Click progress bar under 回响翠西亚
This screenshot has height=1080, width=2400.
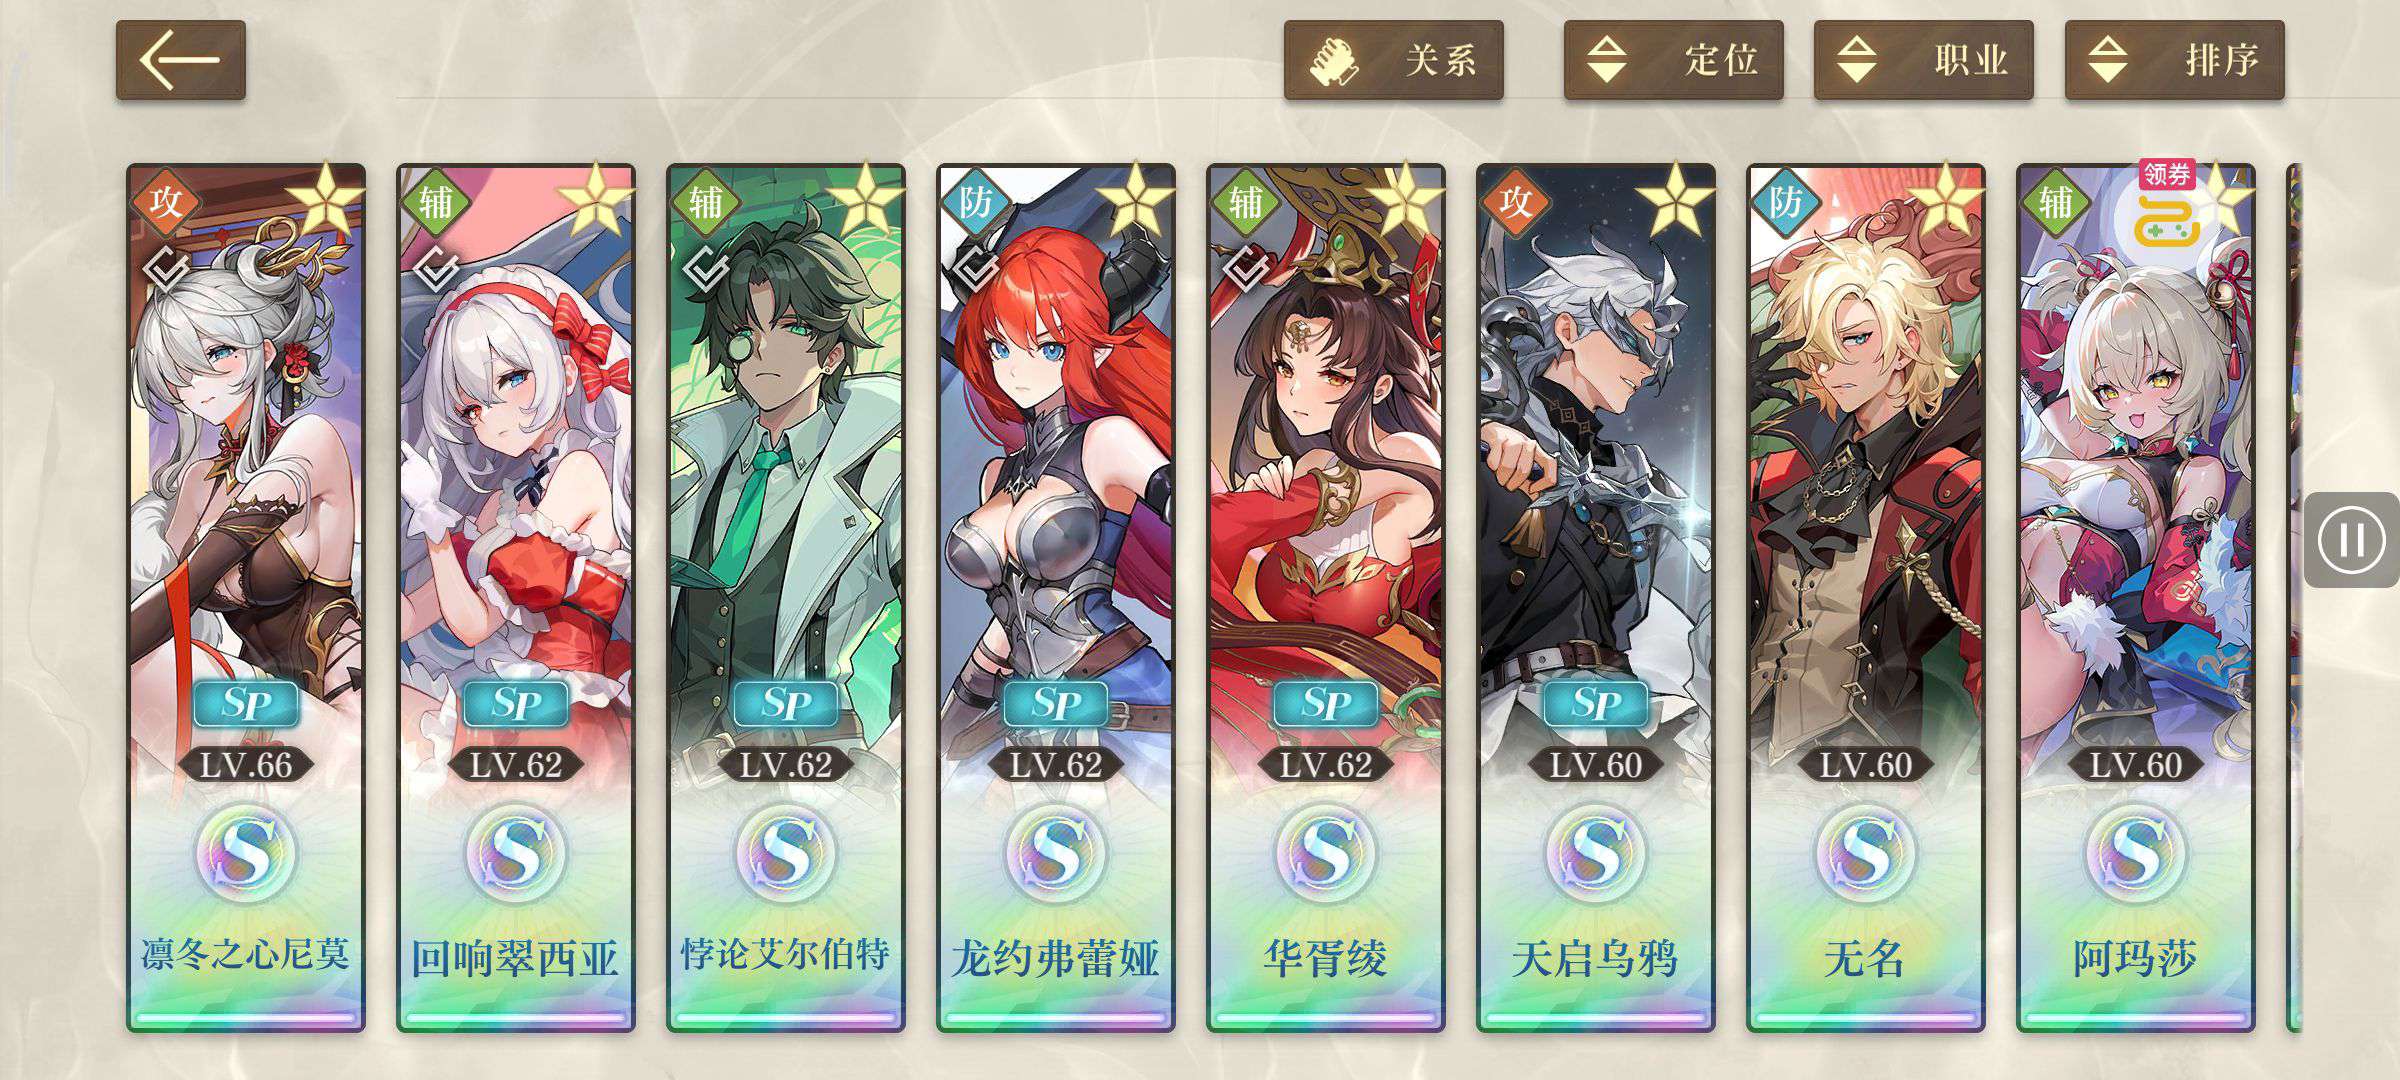pos(516,1018)
